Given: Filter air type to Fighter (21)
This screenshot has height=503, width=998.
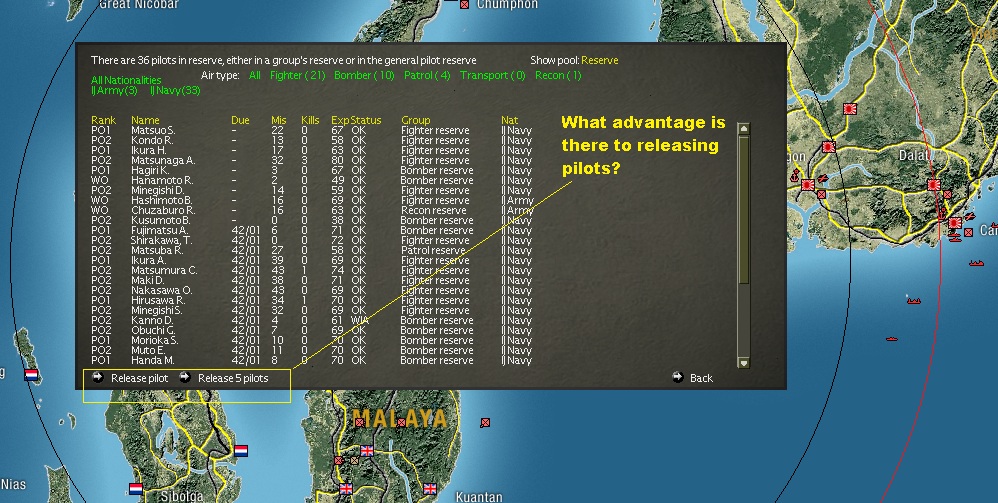Looking at the screenshot, I should coord(298,75).
